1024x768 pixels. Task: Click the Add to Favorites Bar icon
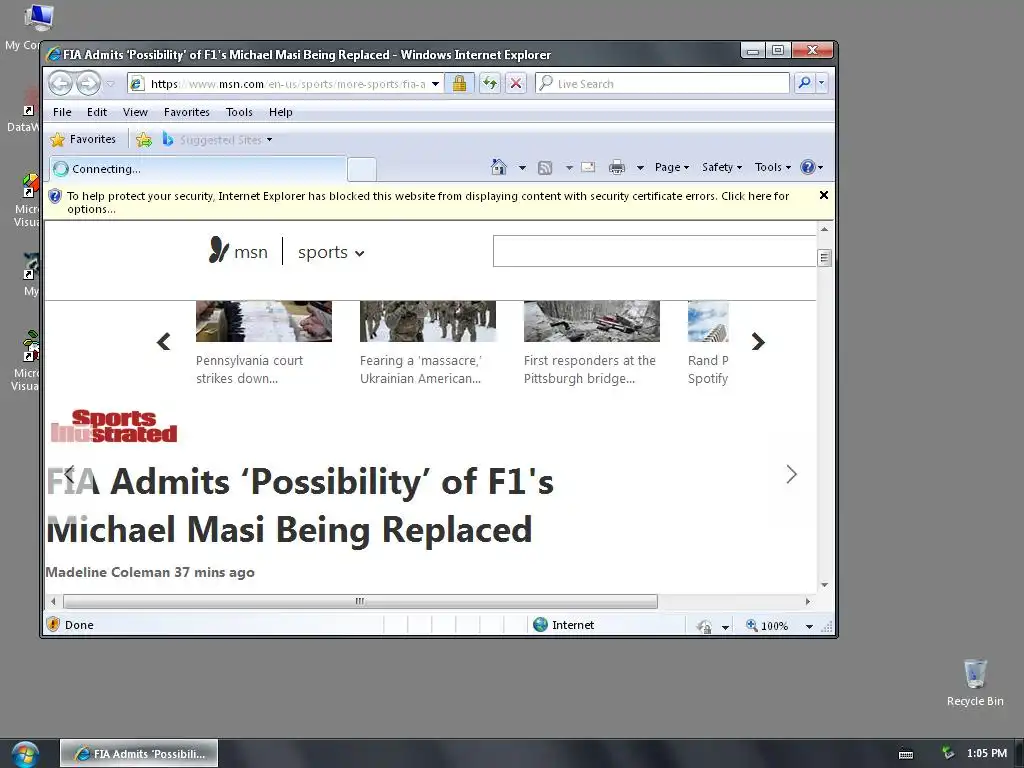tap(144, 139)
